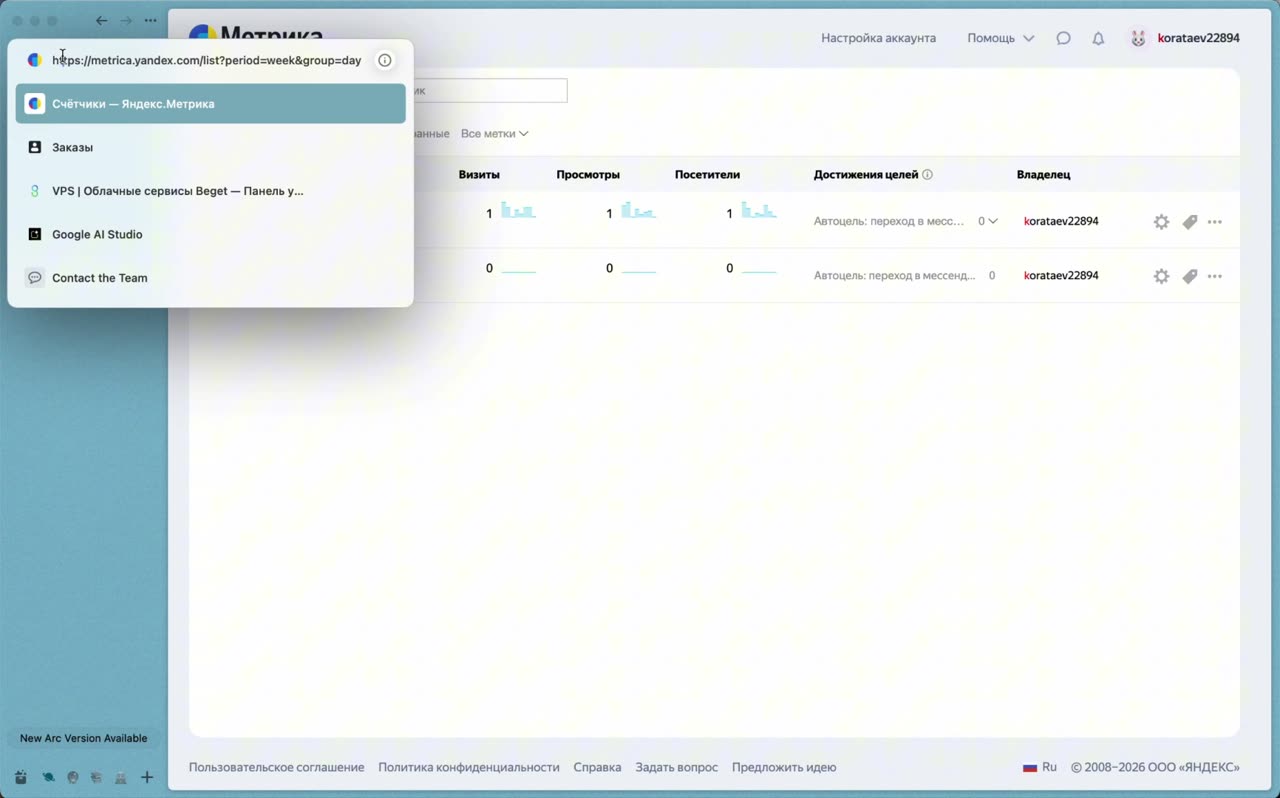This screenshot has width=1280, height=798.
Task: Open settings gear for the counter with 1 visit
Action: click(x=1161, y=222)
